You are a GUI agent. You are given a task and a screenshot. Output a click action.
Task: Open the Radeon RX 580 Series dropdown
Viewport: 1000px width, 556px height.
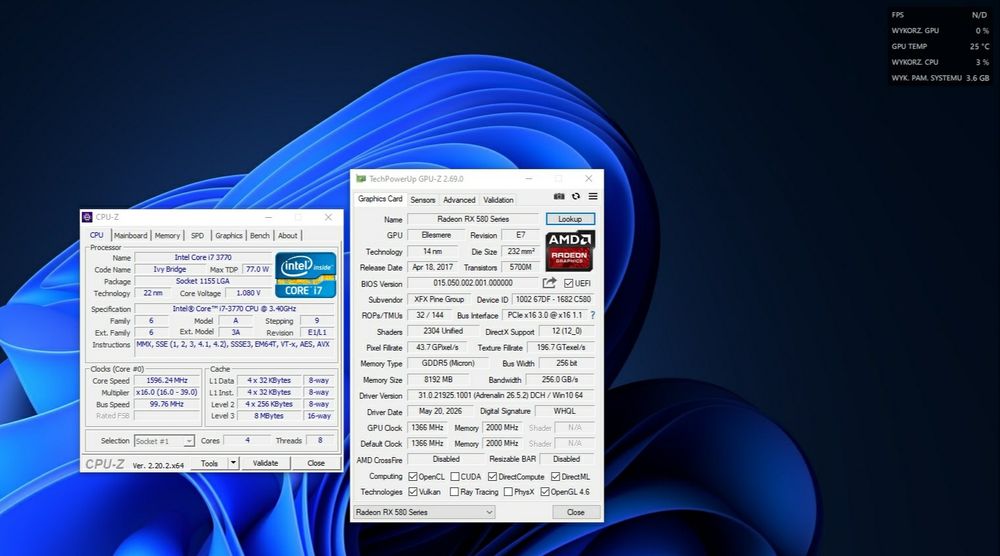(x=424, y=512)
